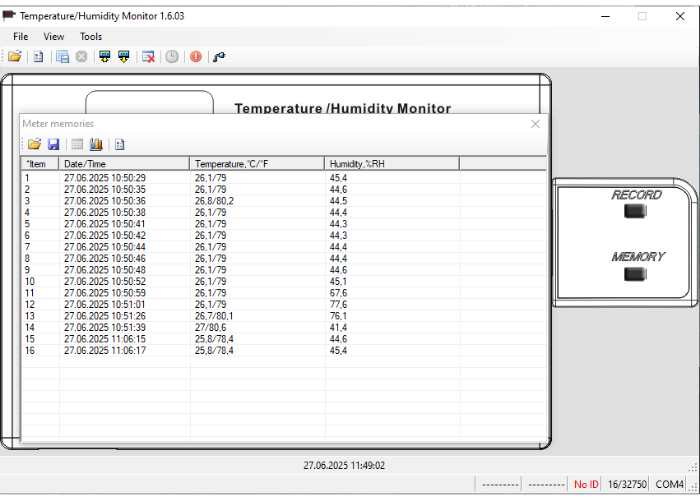Select row 11 with humidity 67,6

[x=283, y=293]
